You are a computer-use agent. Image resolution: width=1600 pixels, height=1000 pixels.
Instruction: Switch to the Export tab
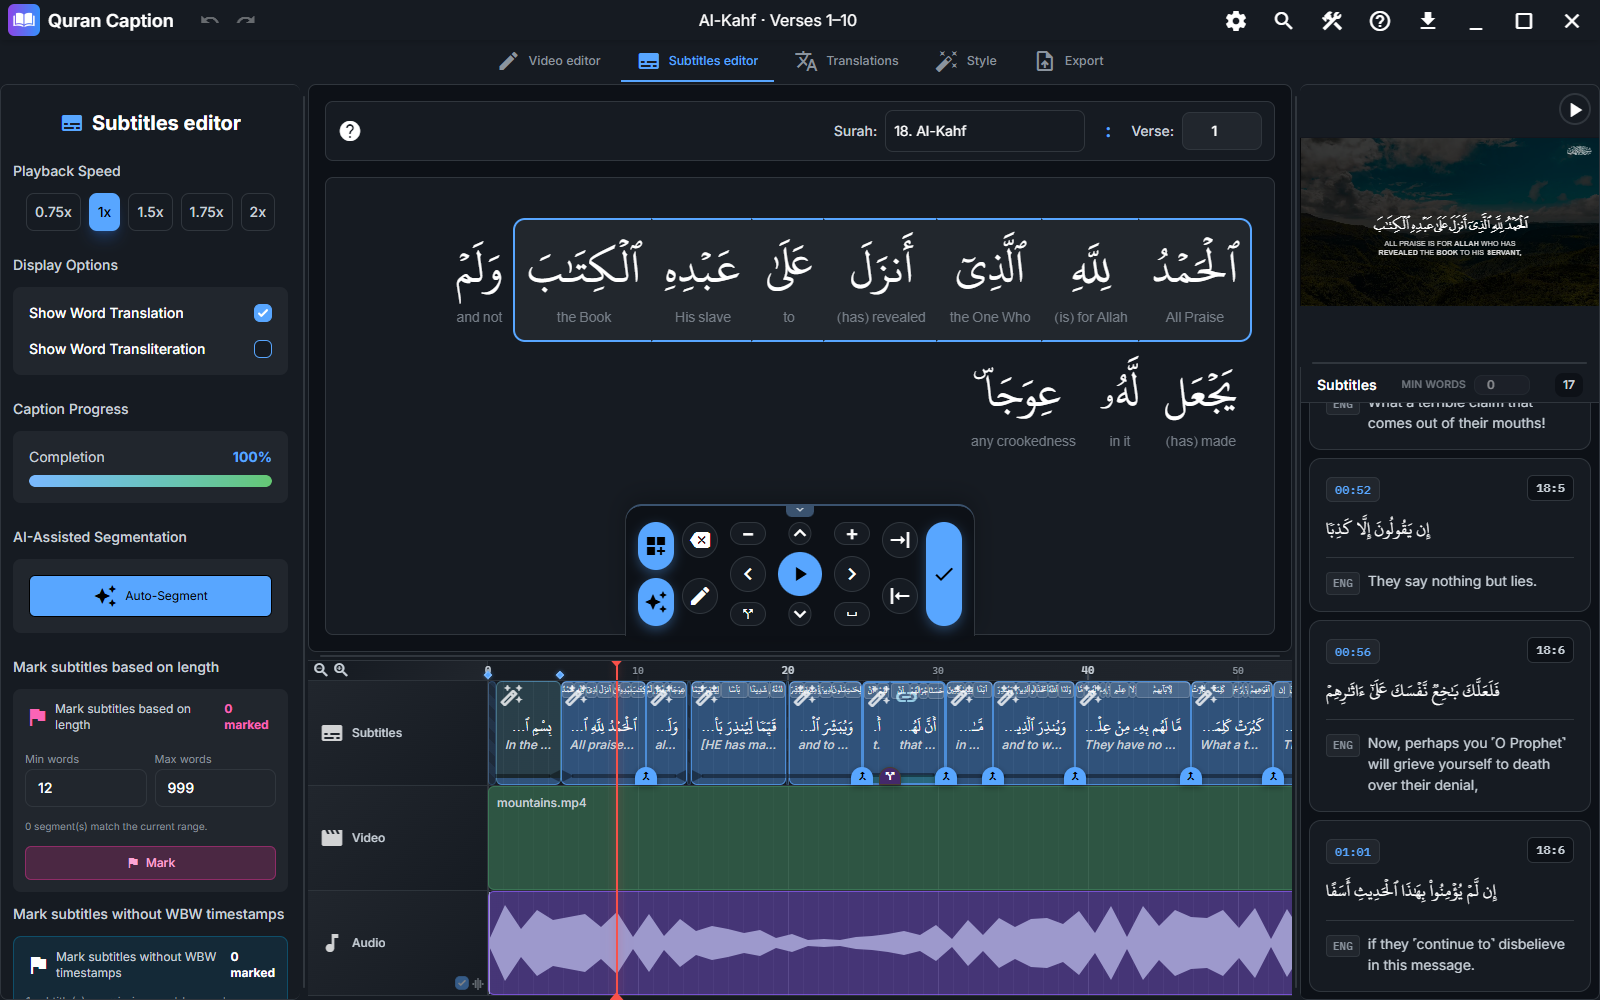point(1069,61)
